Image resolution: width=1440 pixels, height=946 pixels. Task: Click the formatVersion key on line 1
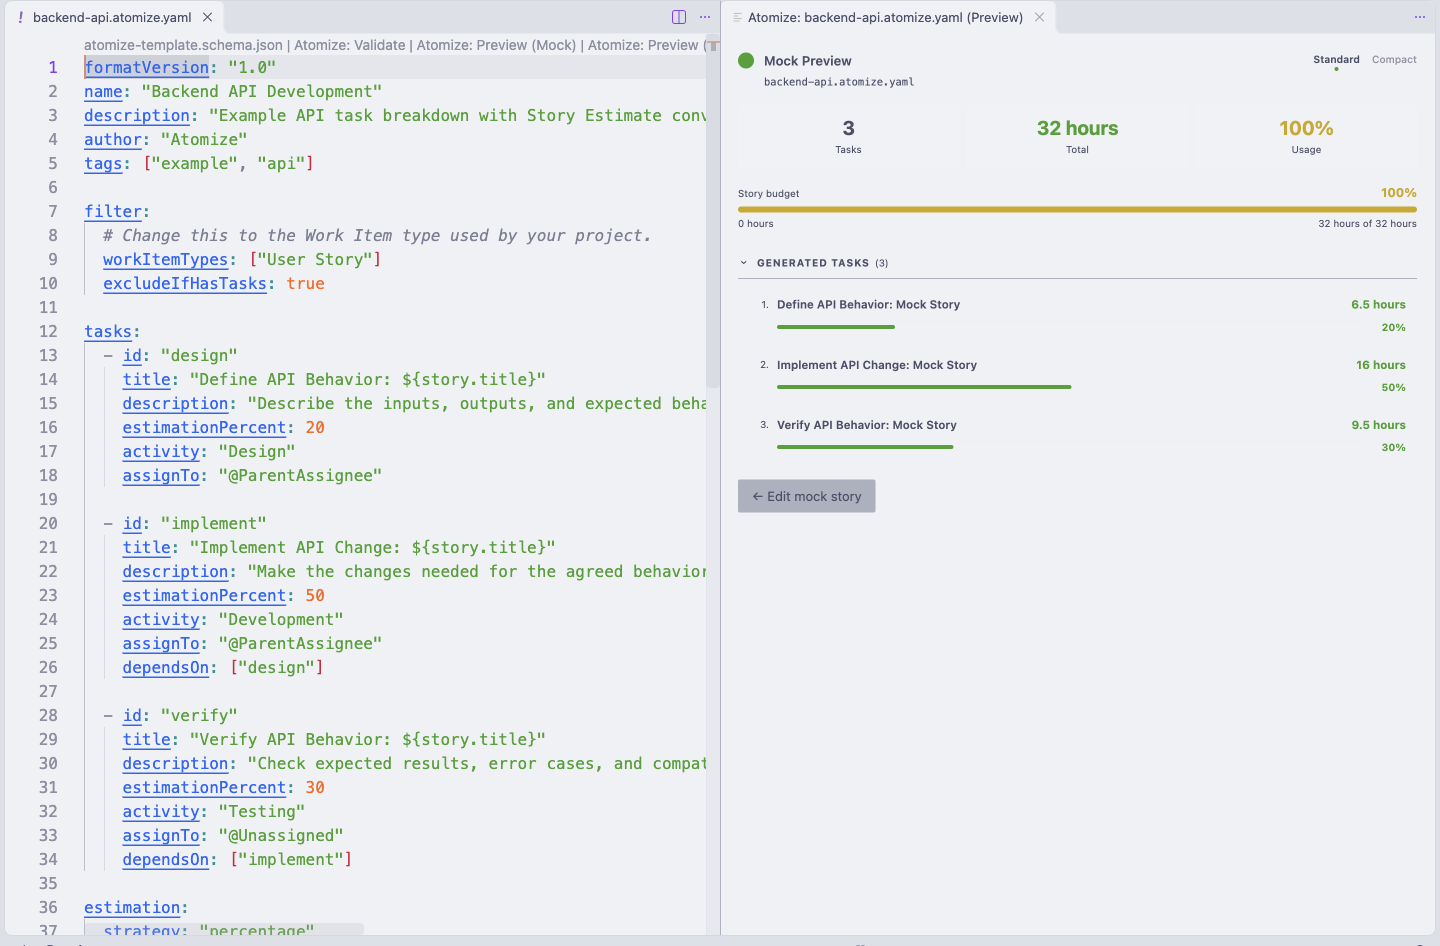(147, 67)
